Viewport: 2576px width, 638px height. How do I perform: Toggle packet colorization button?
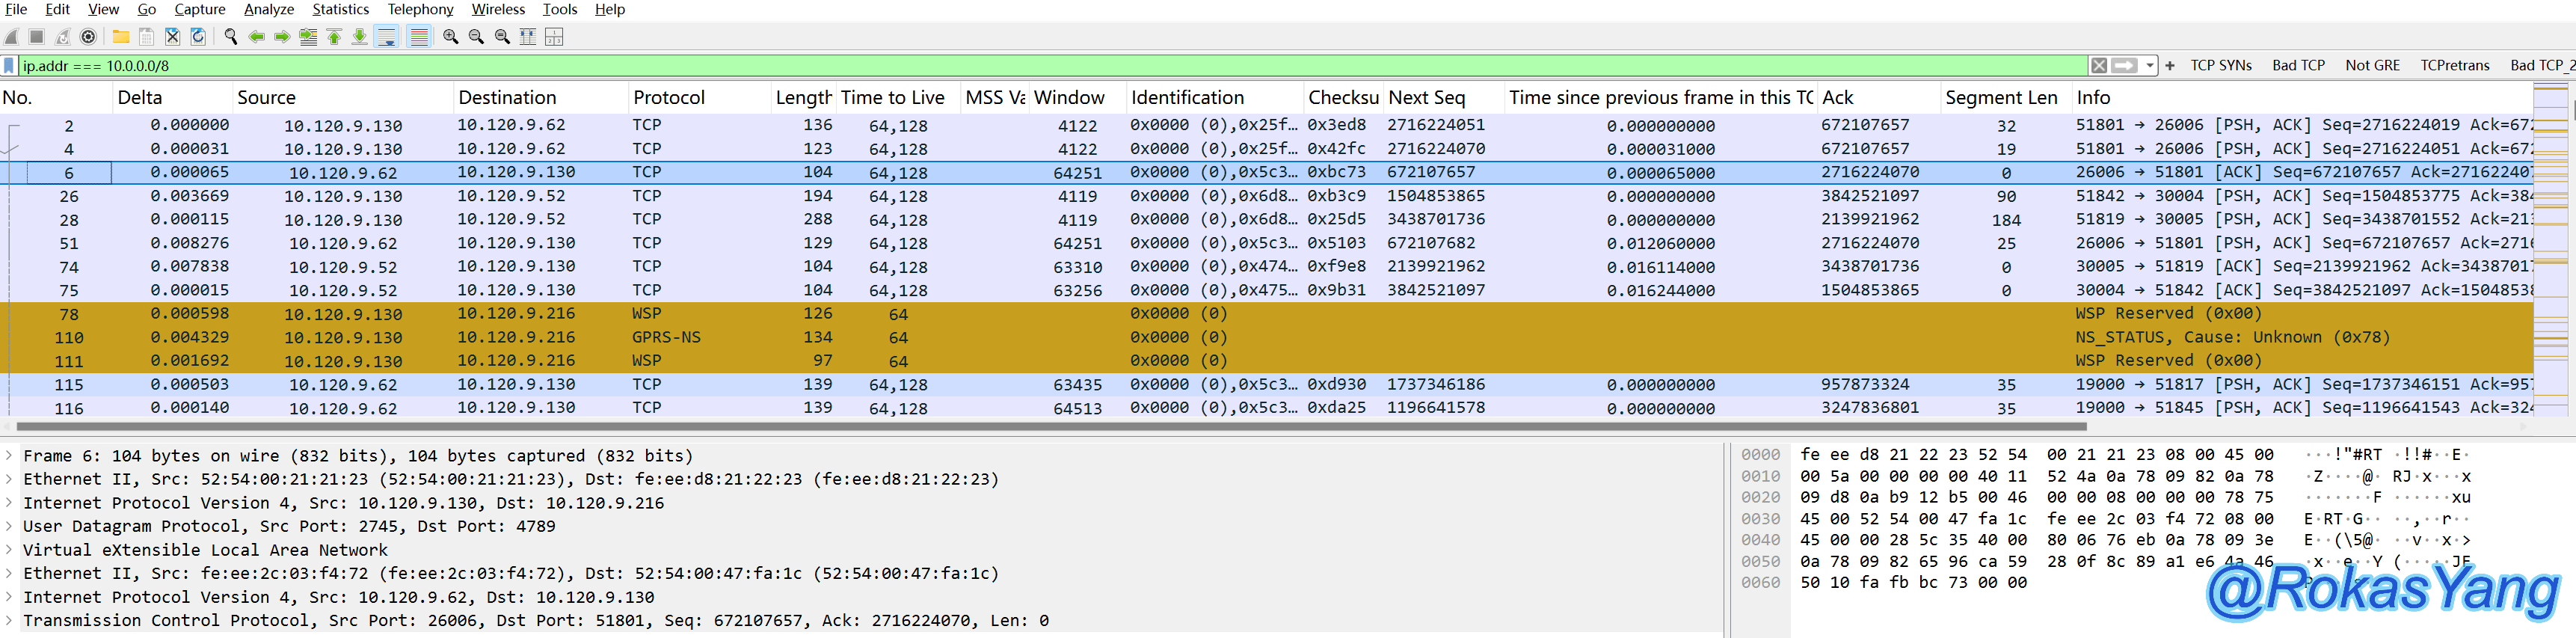419,37
